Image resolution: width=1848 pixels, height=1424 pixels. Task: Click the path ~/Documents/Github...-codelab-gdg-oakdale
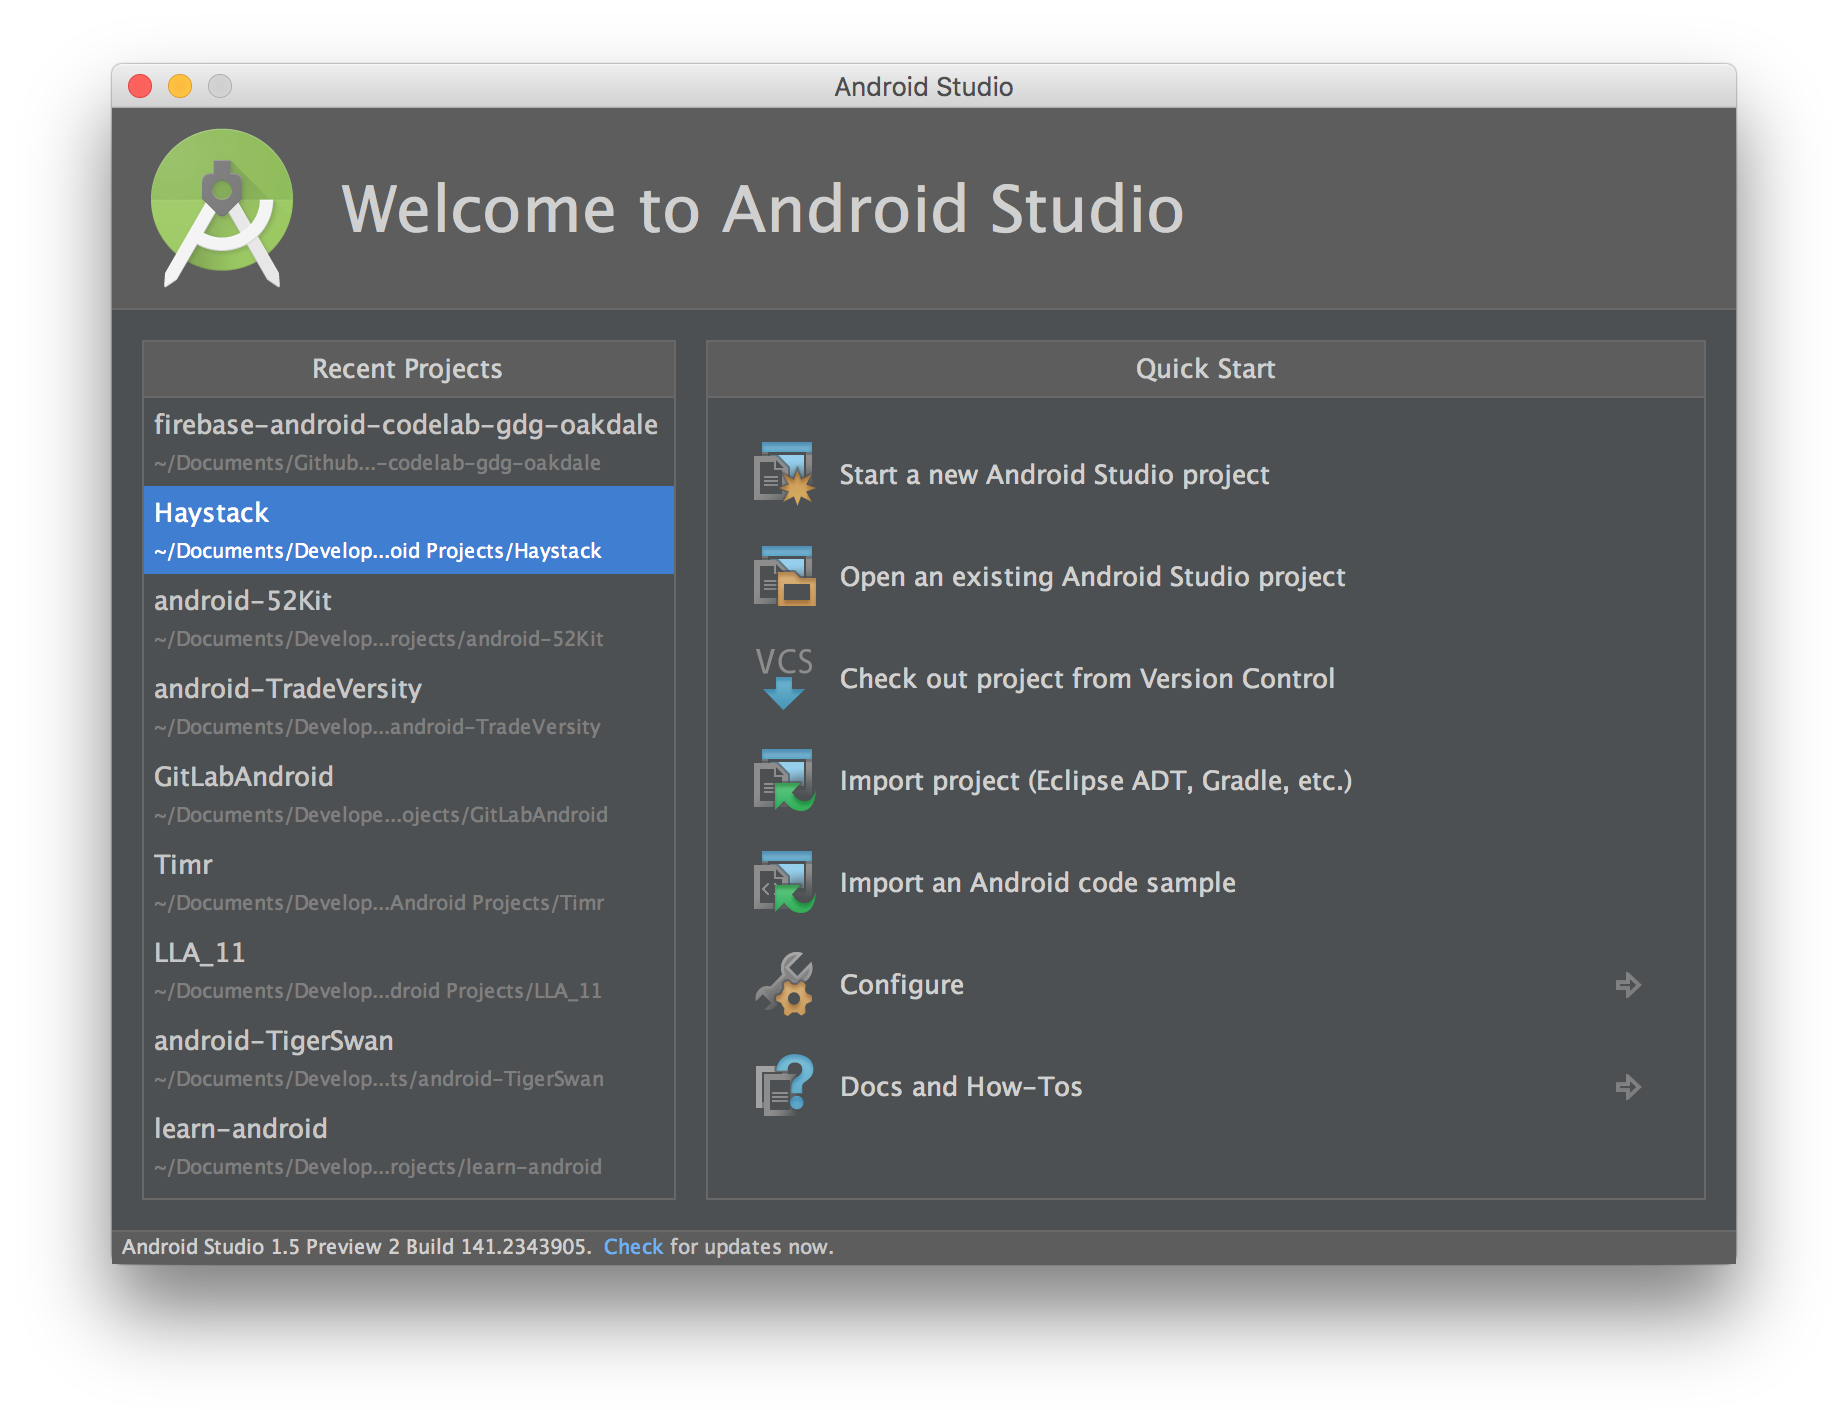coord(378,463)
